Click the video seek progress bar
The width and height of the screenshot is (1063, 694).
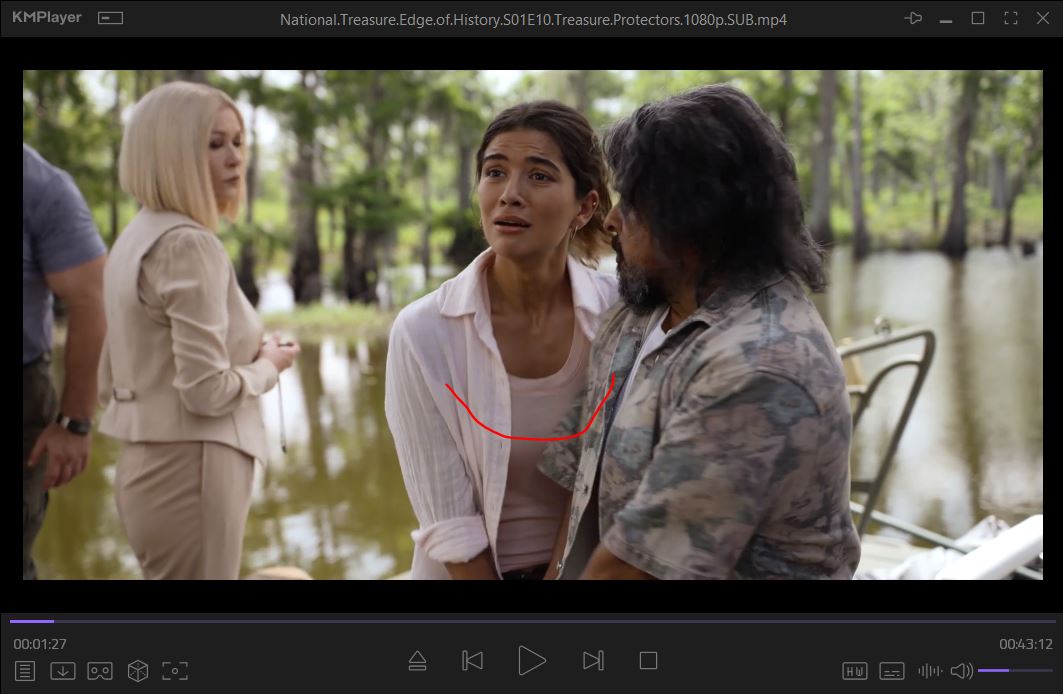531,621
